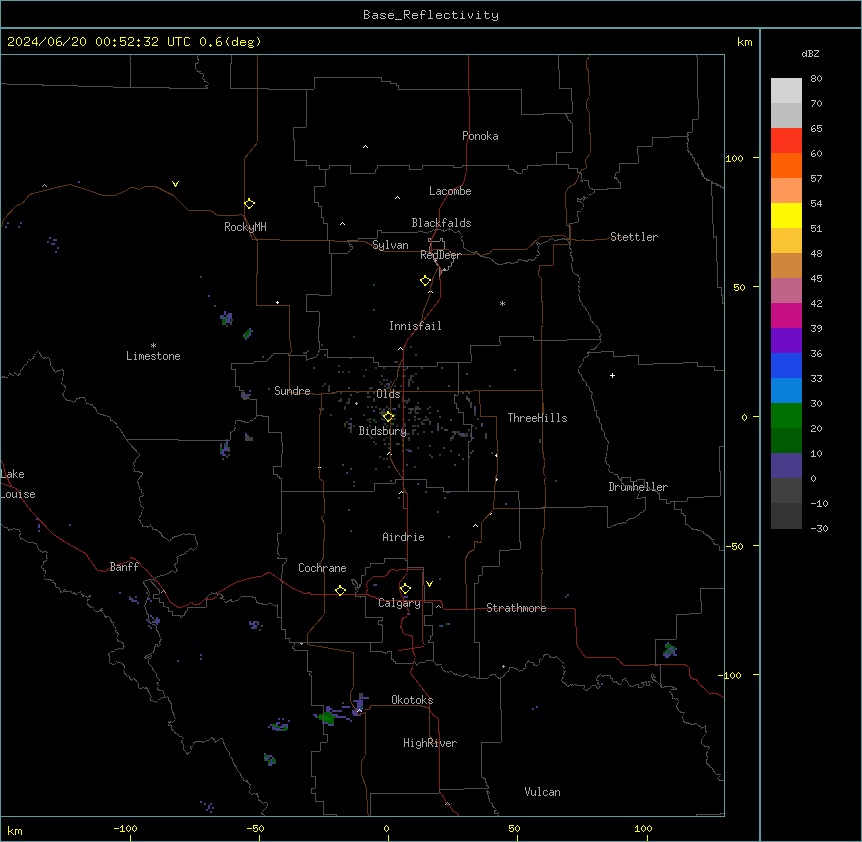
Task: Select the Airdrie city label
Action: 403,537
